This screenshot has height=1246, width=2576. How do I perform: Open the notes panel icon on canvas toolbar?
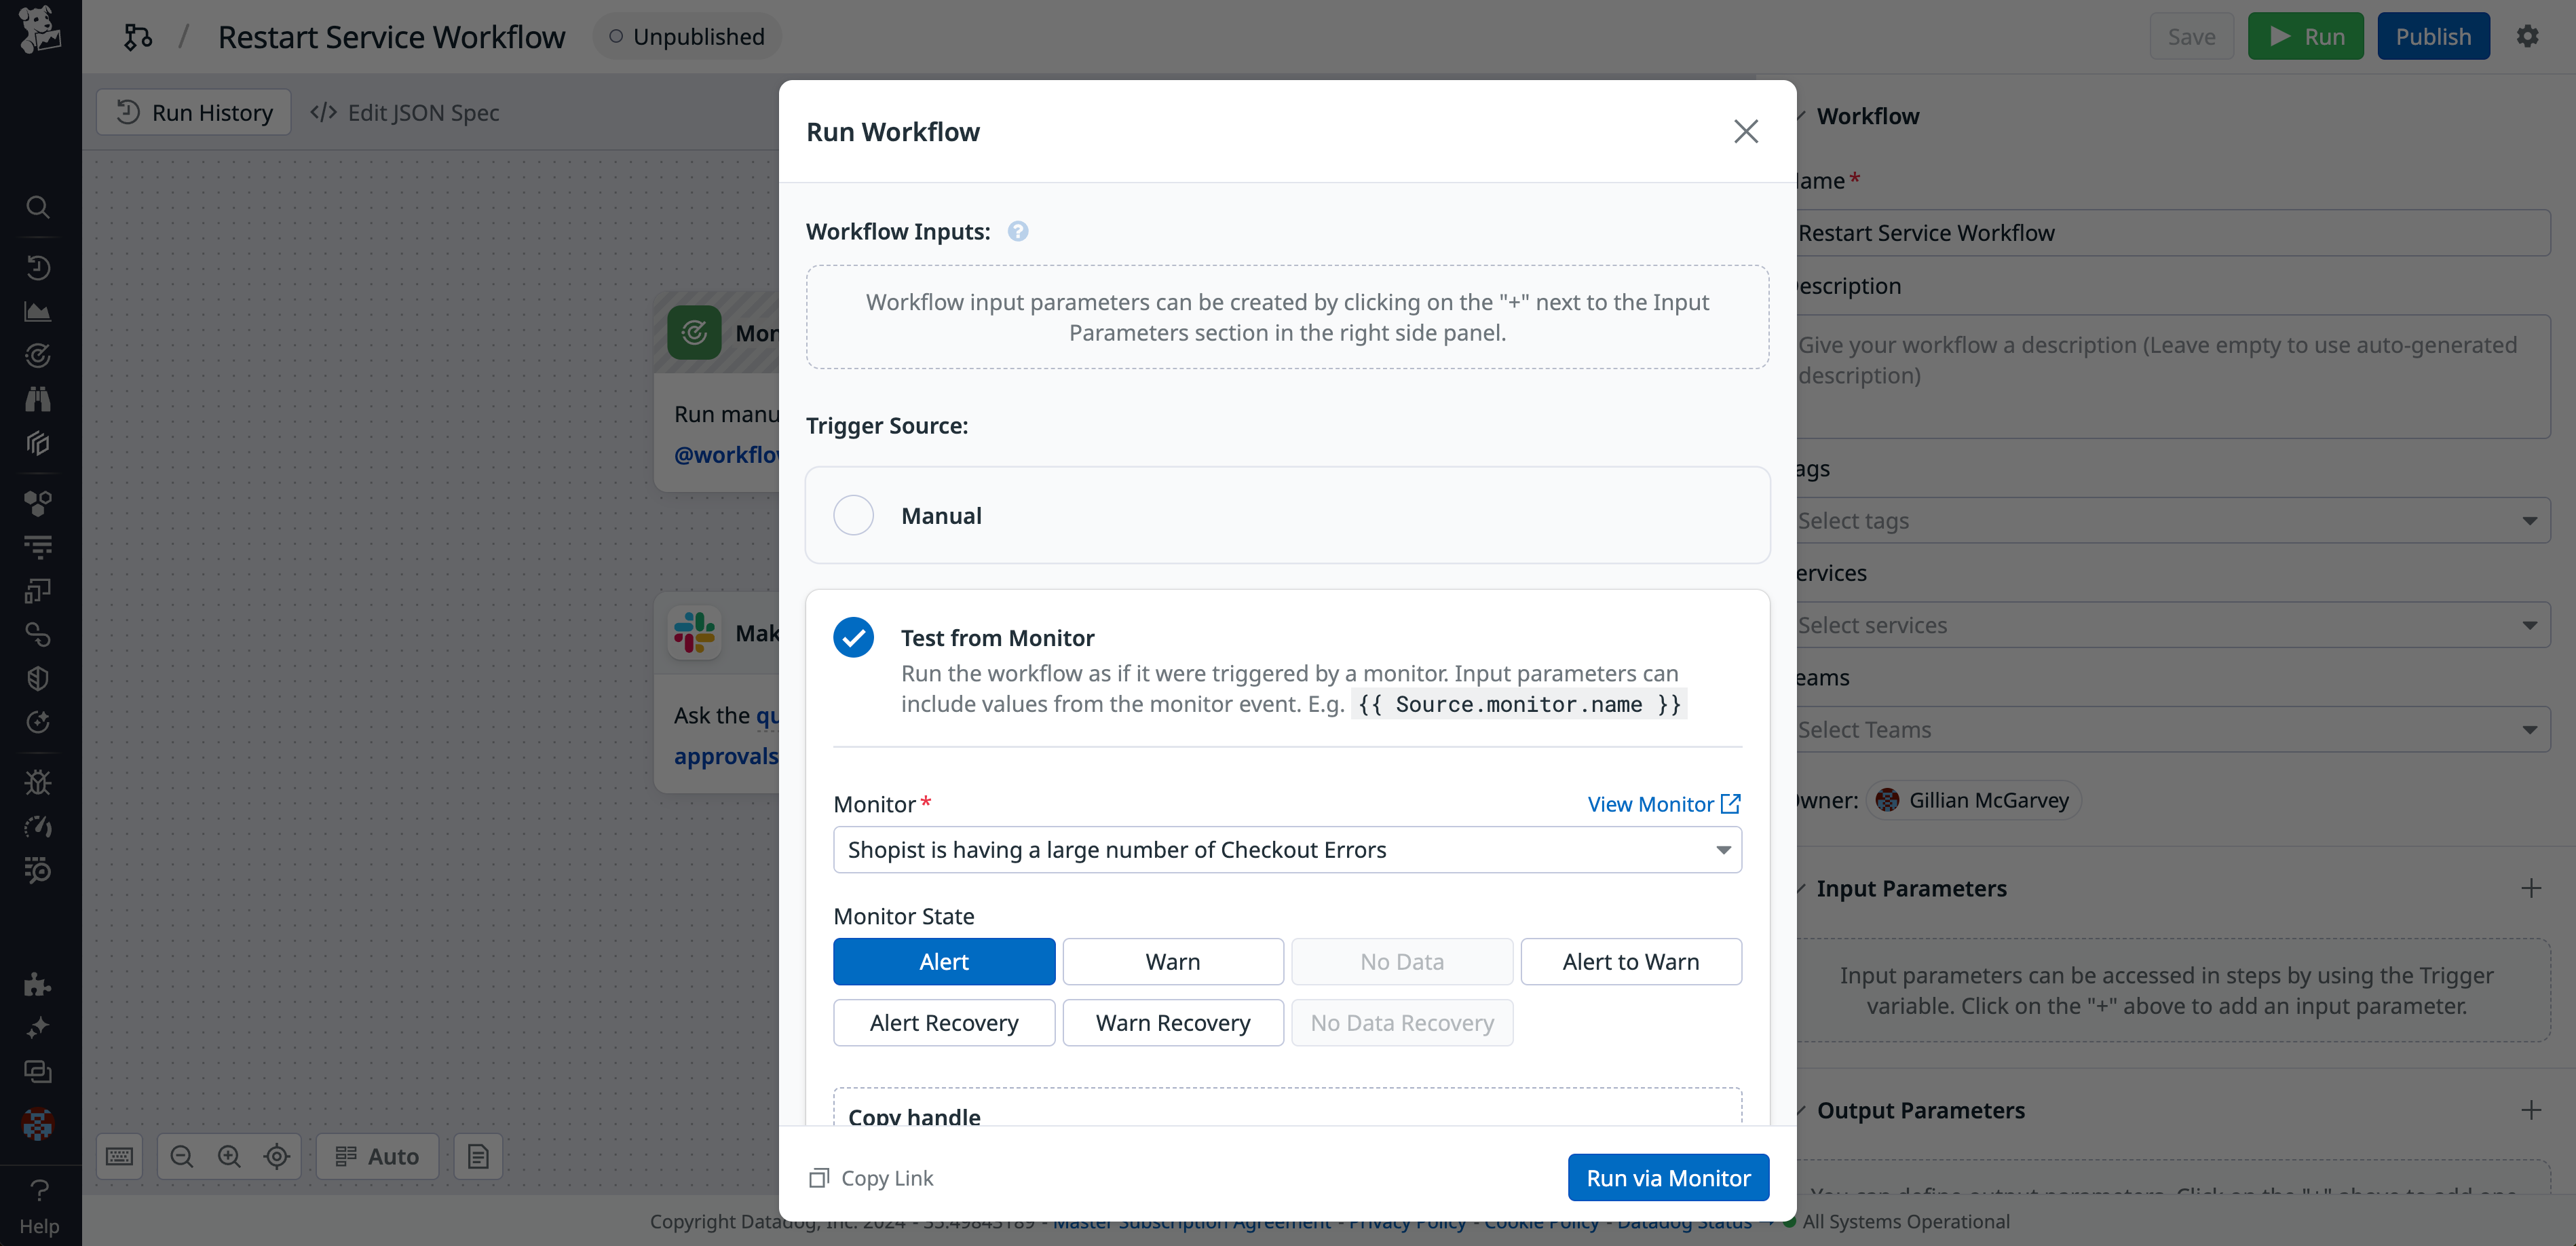478,1156
